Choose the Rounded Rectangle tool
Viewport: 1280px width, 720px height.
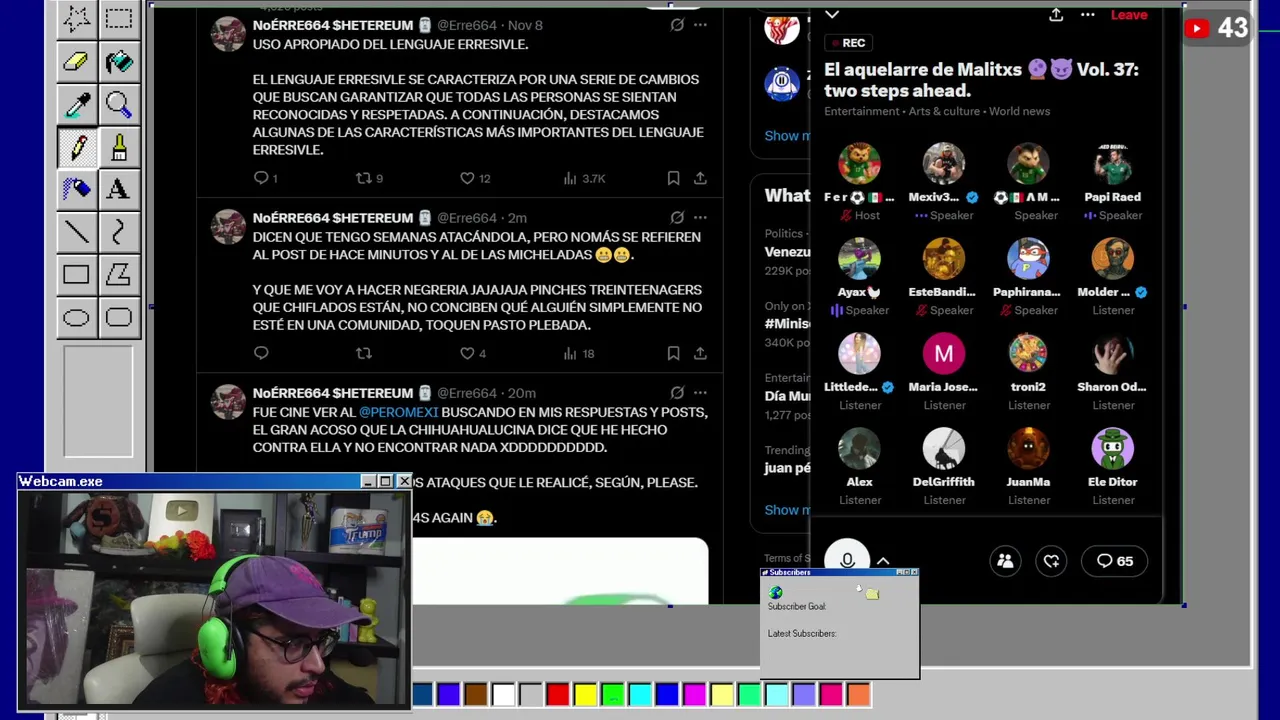tap(118, 318)
